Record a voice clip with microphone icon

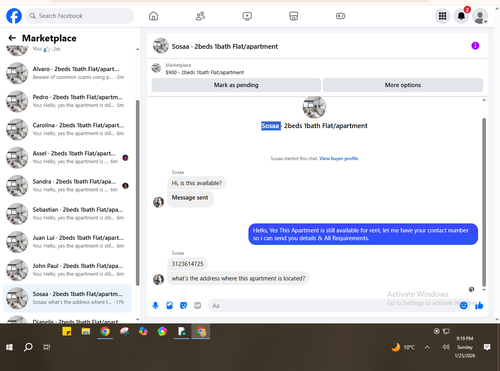[155, 305]
